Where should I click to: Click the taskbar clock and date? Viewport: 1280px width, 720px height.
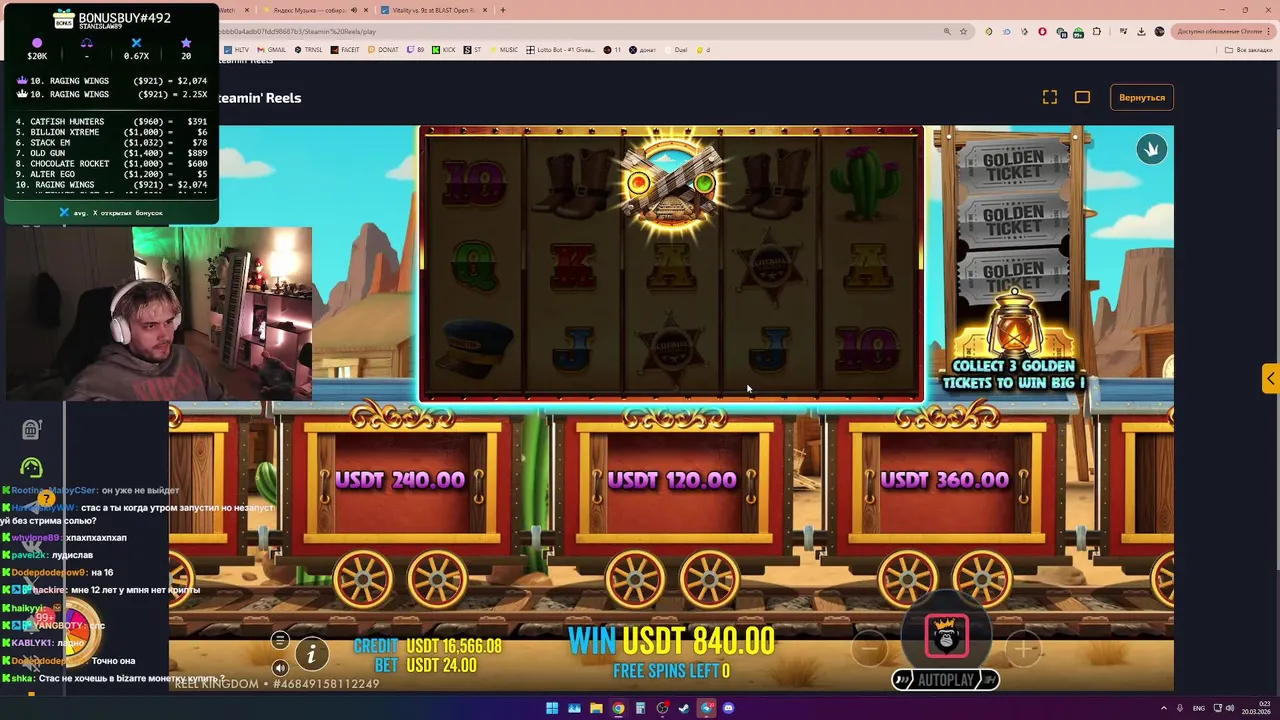[1257, 708]
